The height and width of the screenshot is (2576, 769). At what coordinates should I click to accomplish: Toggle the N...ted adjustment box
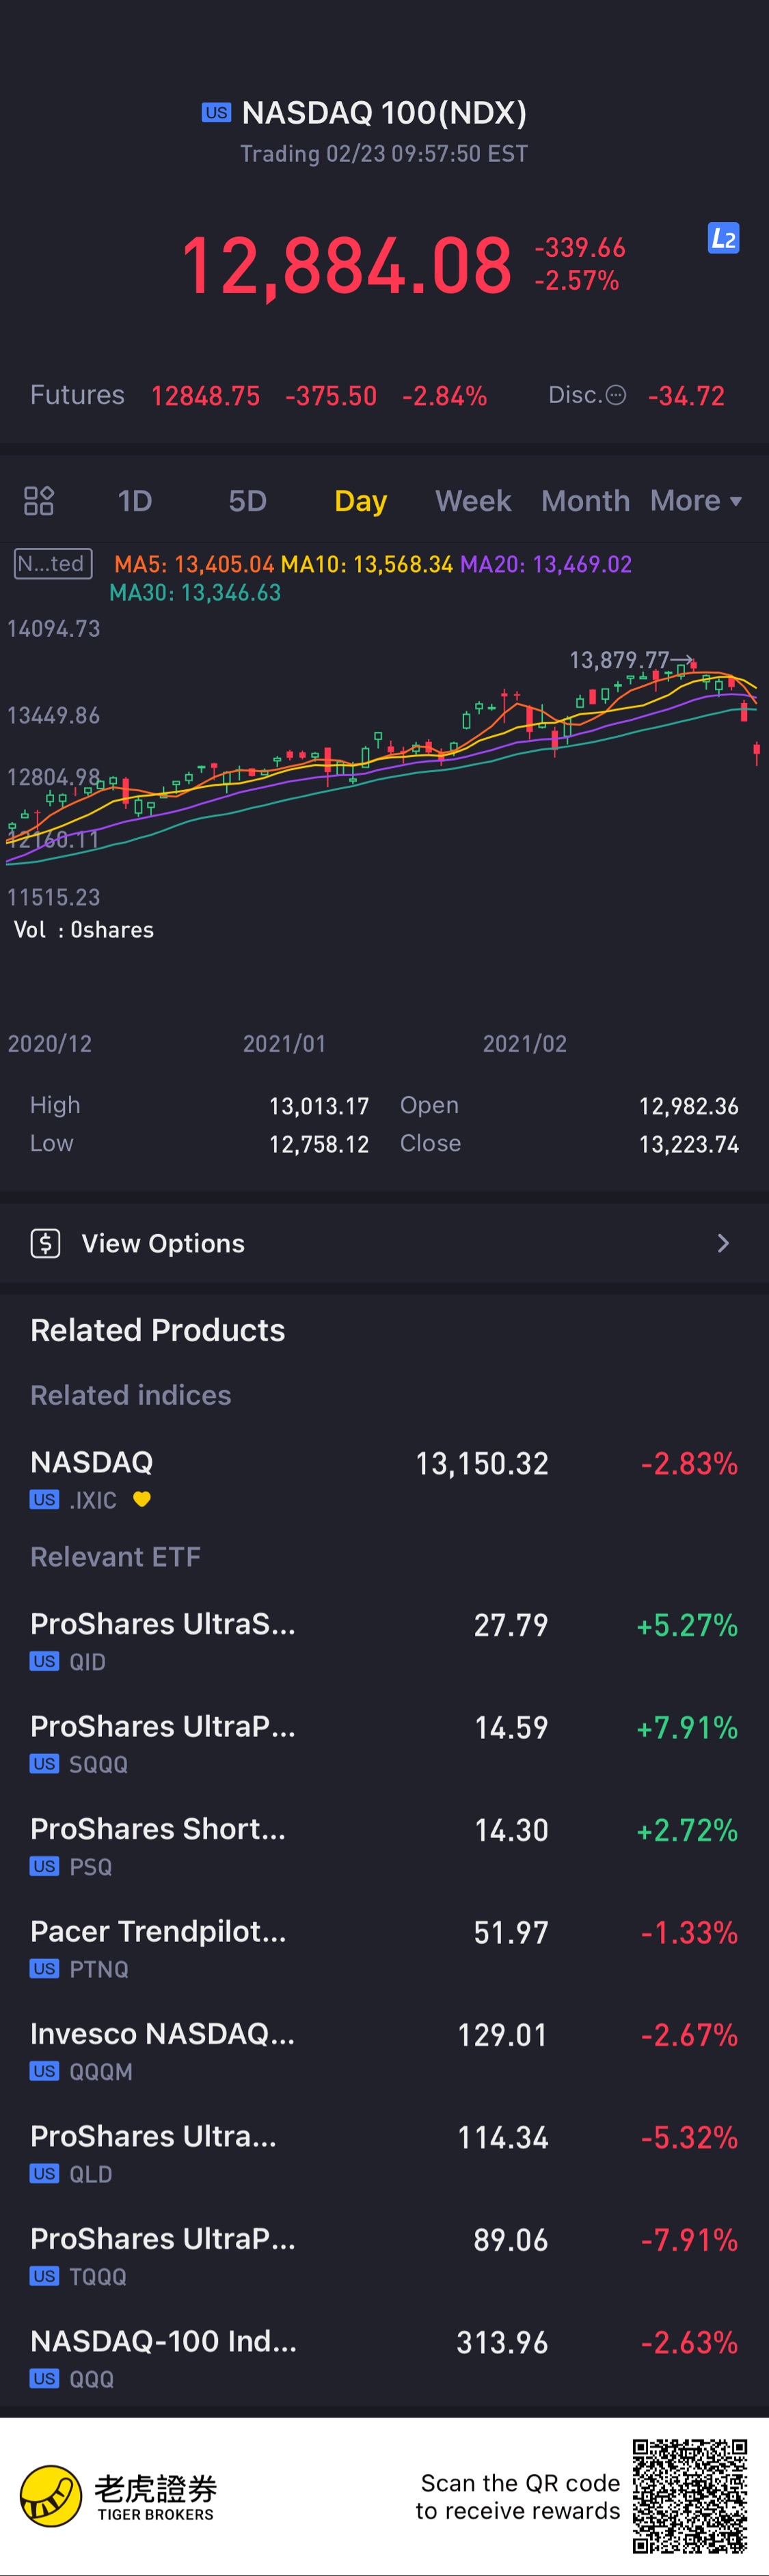(x=54, y=564)
